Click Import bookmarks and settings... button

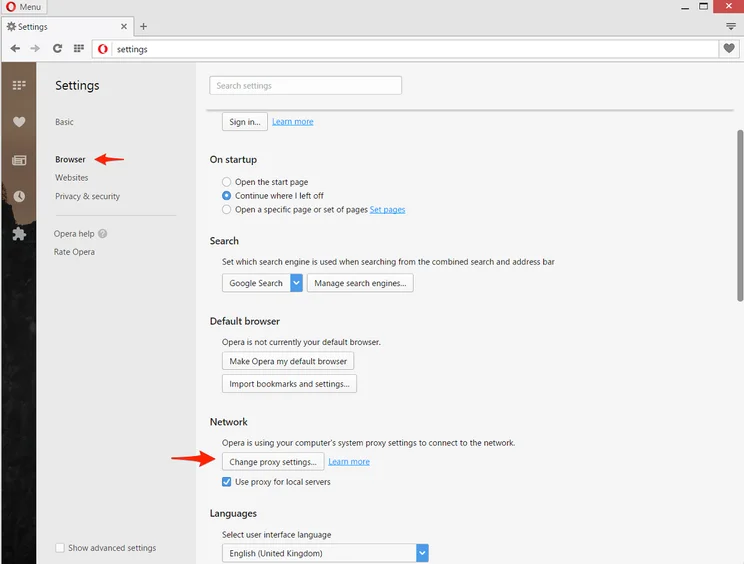pos(289,384)
